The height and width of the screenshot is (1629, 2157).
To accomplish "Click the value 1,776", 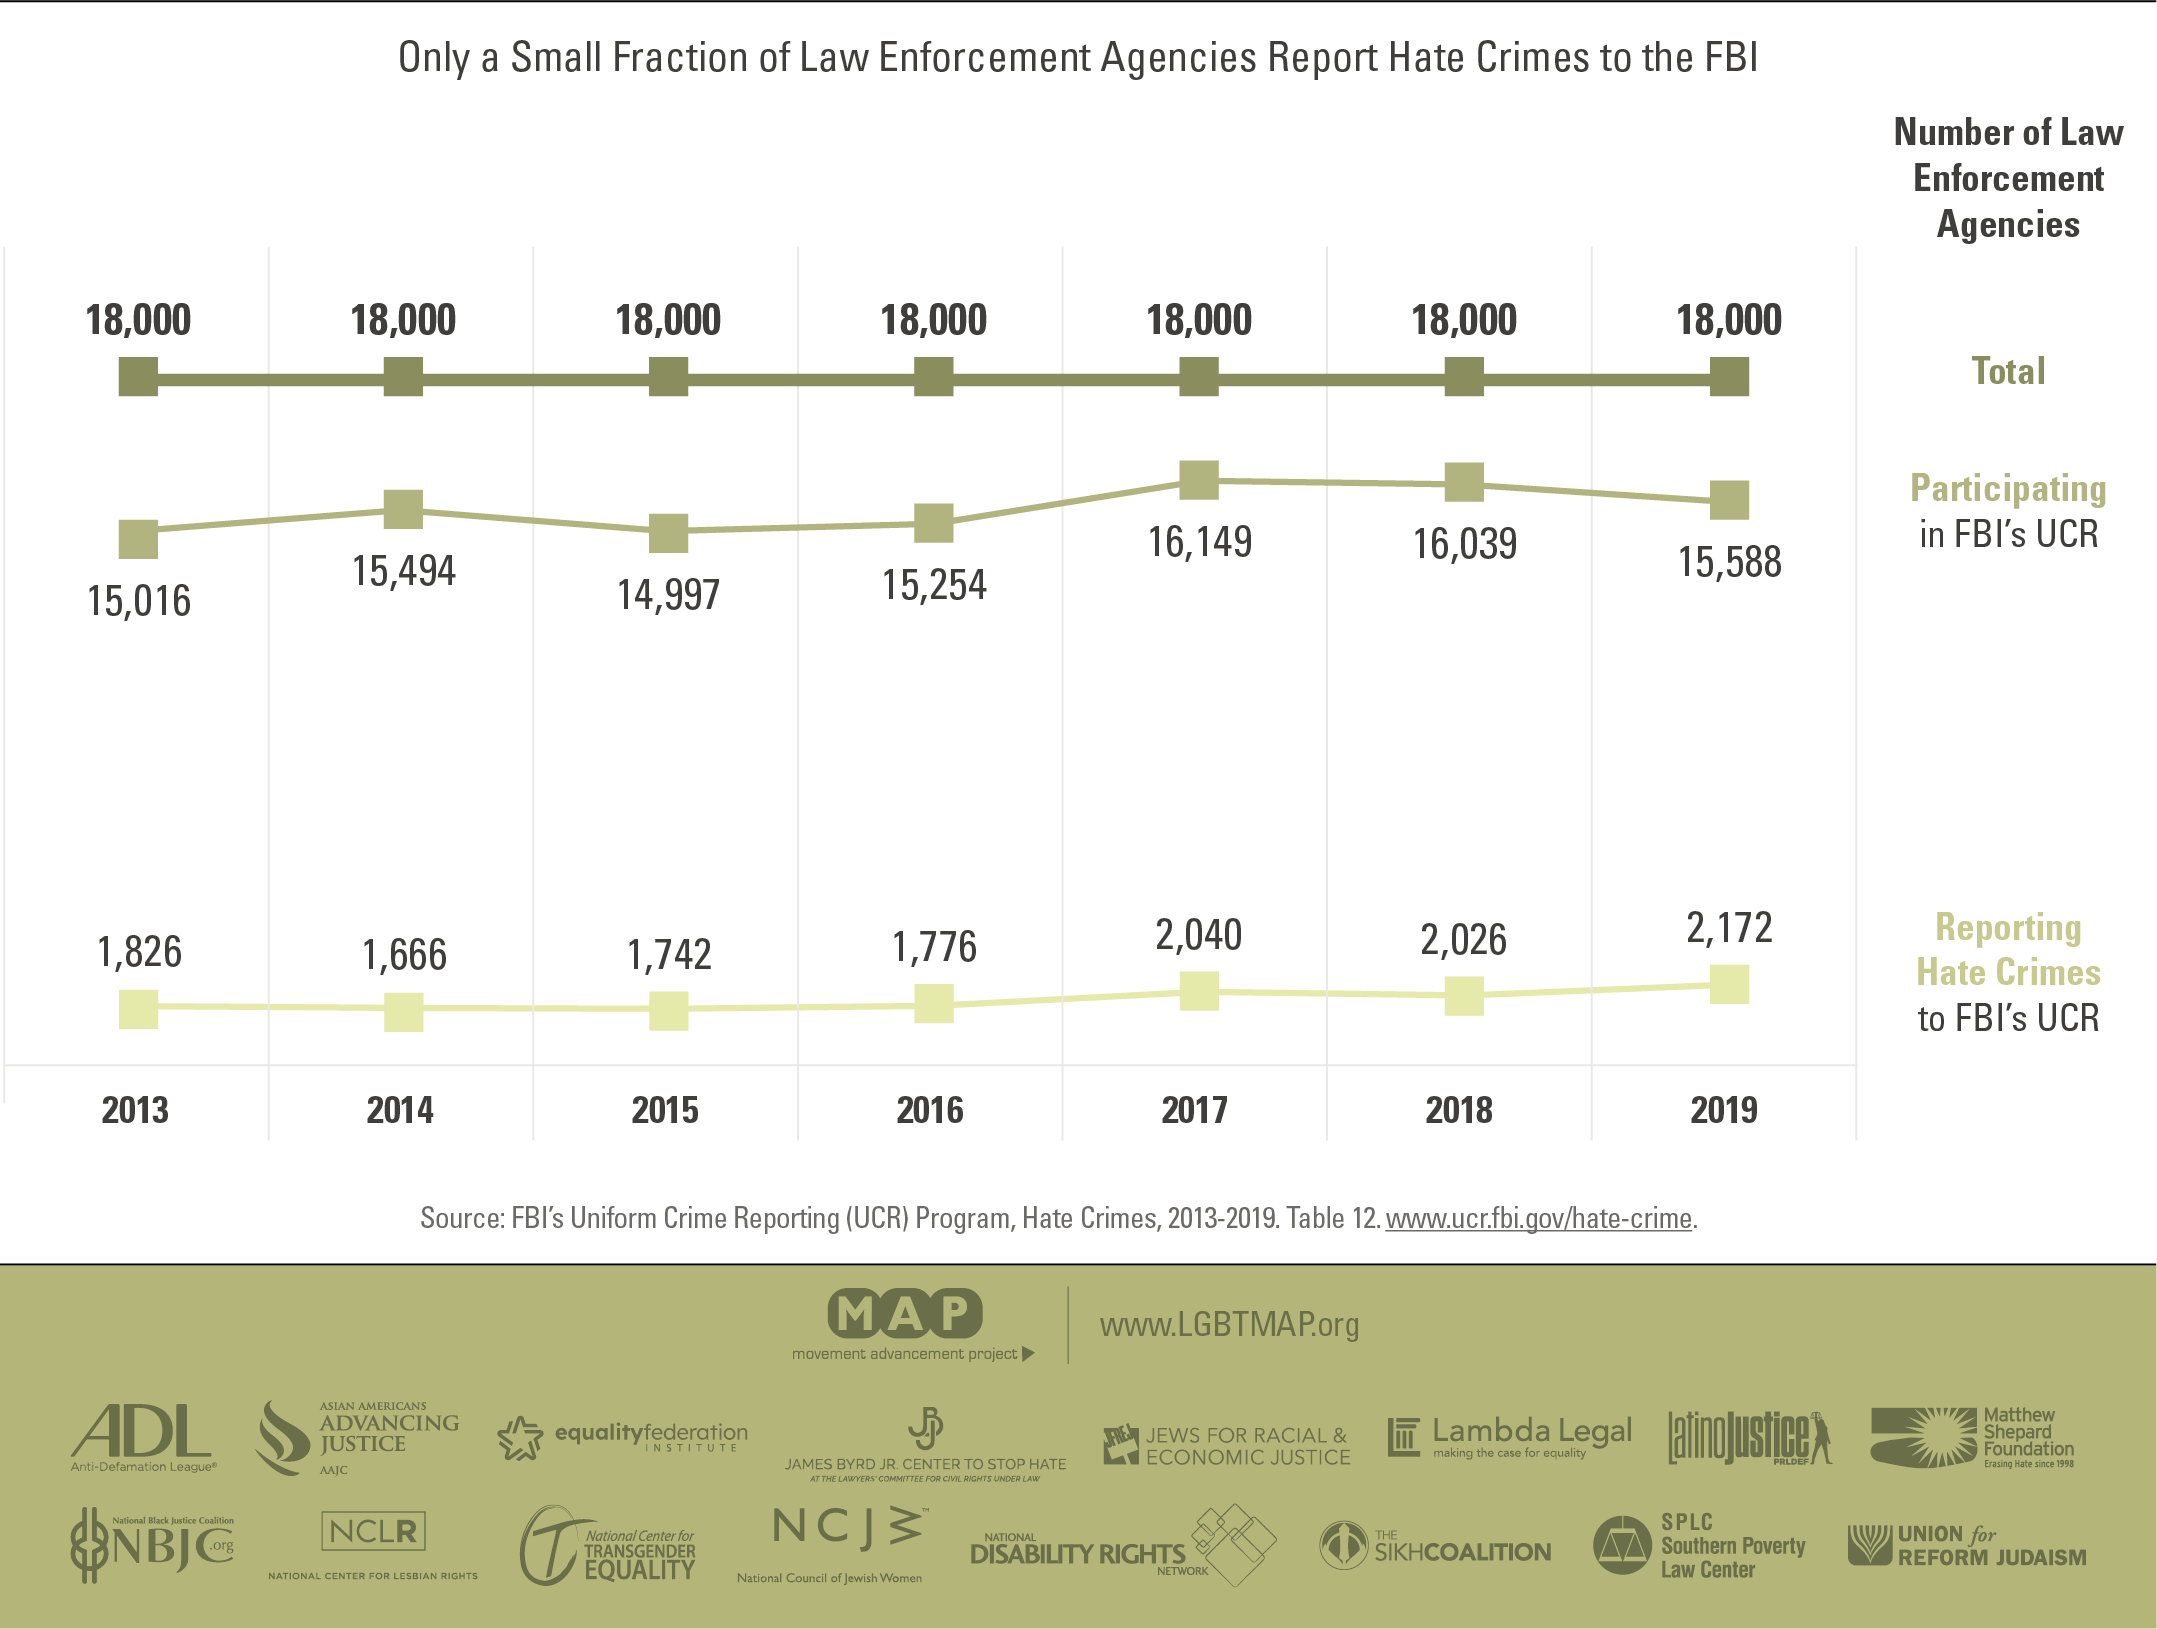I will tap(933, 947).
